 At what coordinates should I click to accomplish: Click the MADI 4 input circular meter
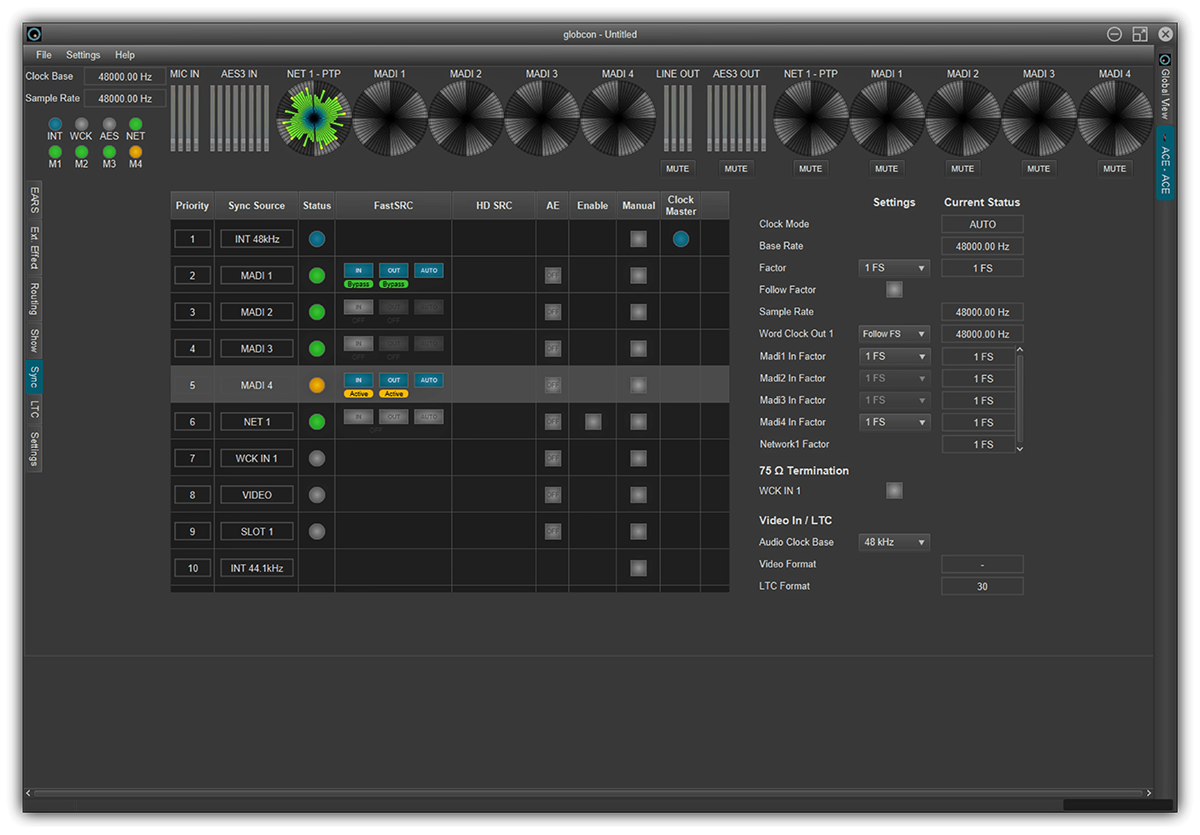pyautogui.click(x=618, y=118)
